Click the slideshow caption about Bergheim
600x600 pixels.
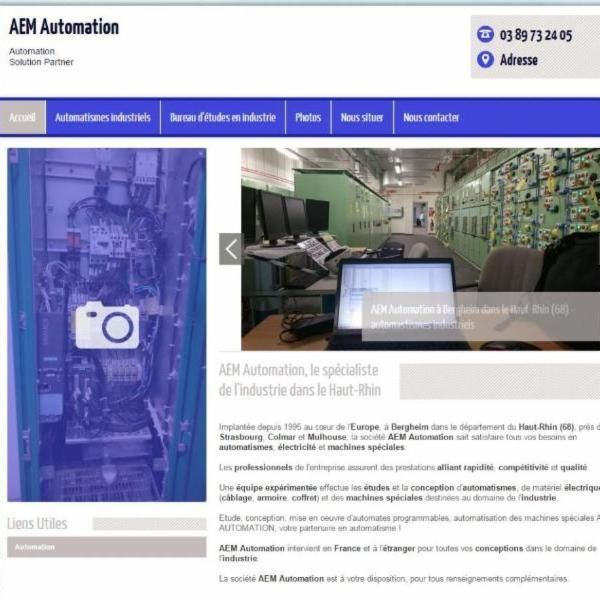tap(481, 317)
